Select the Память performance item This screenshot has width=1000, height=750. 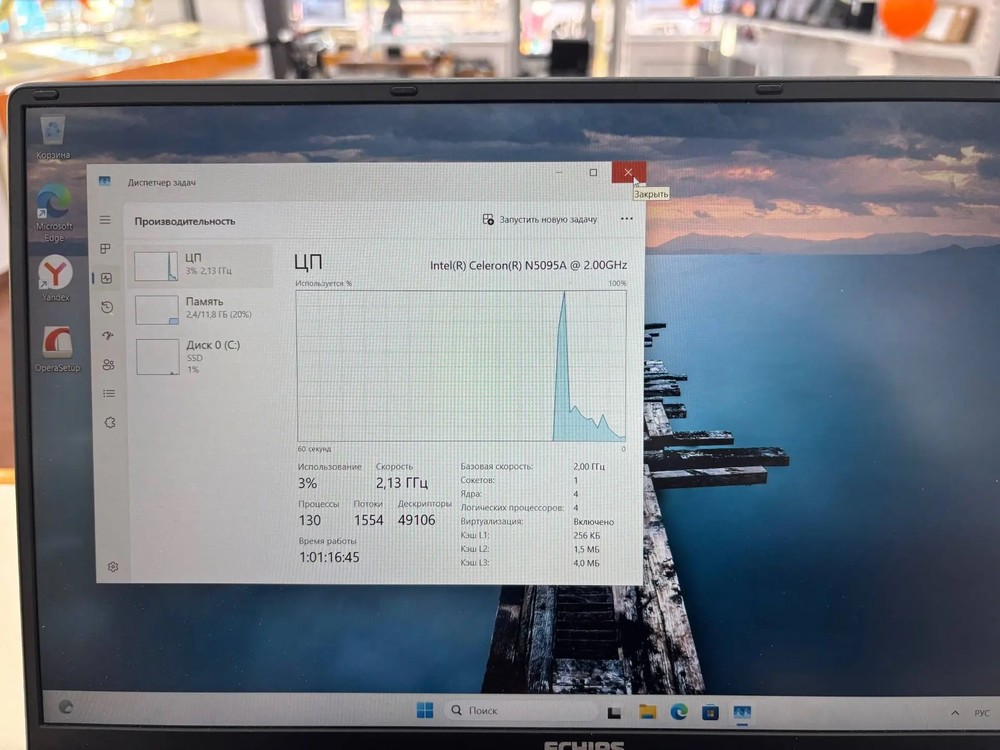pos(200,309)
